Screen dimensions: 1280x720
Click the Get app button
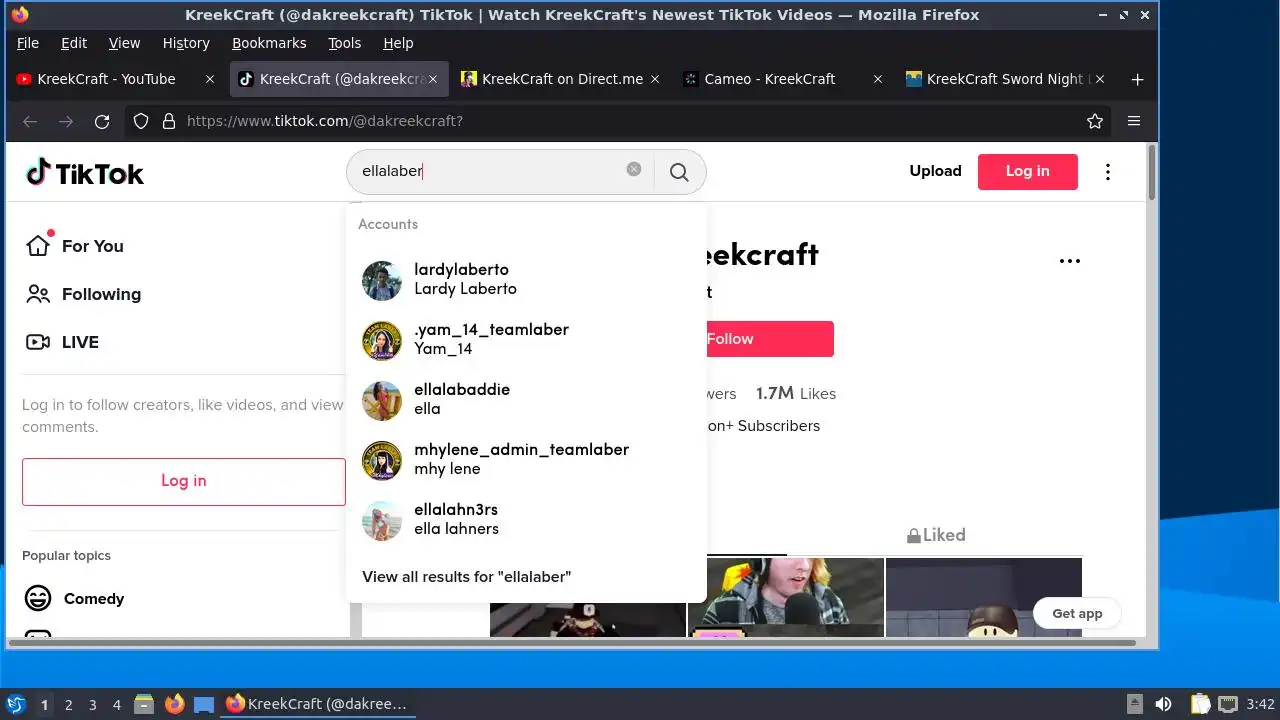pos(1077,613)
